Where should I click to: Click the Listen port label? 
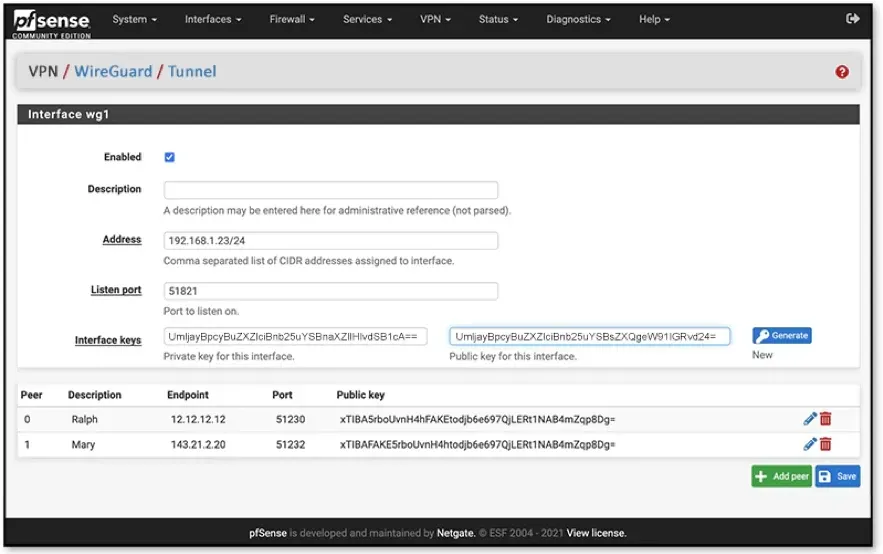116,290
